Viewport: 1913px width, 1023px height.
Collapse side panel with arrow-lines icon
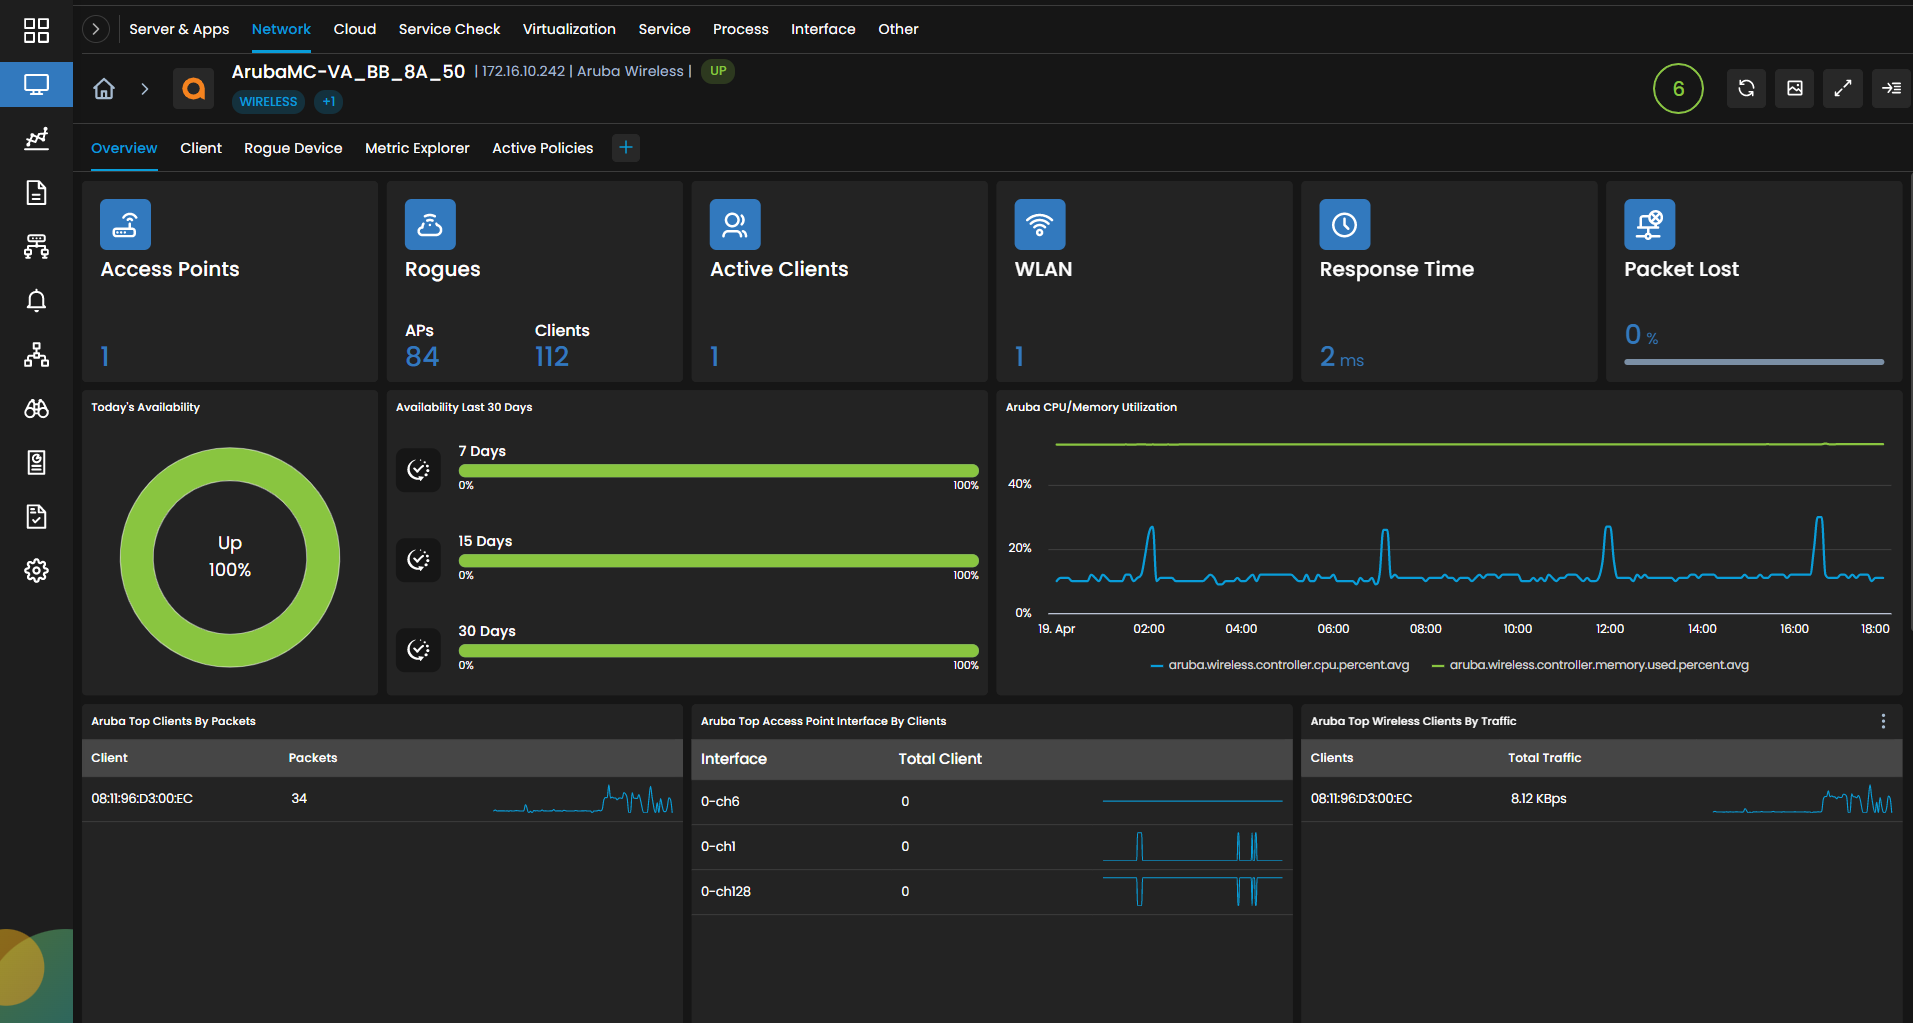click(x=1891, y=88)
